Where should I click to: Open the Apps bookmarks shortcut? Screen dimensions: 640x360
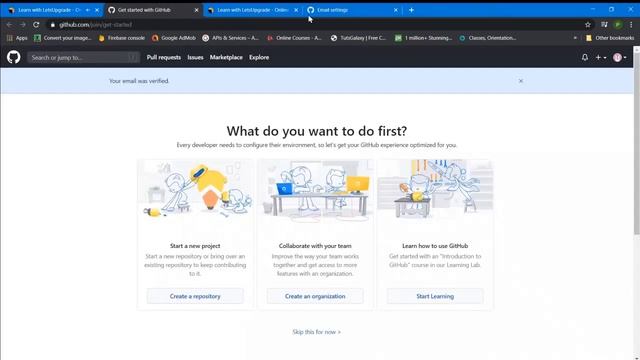17,38
